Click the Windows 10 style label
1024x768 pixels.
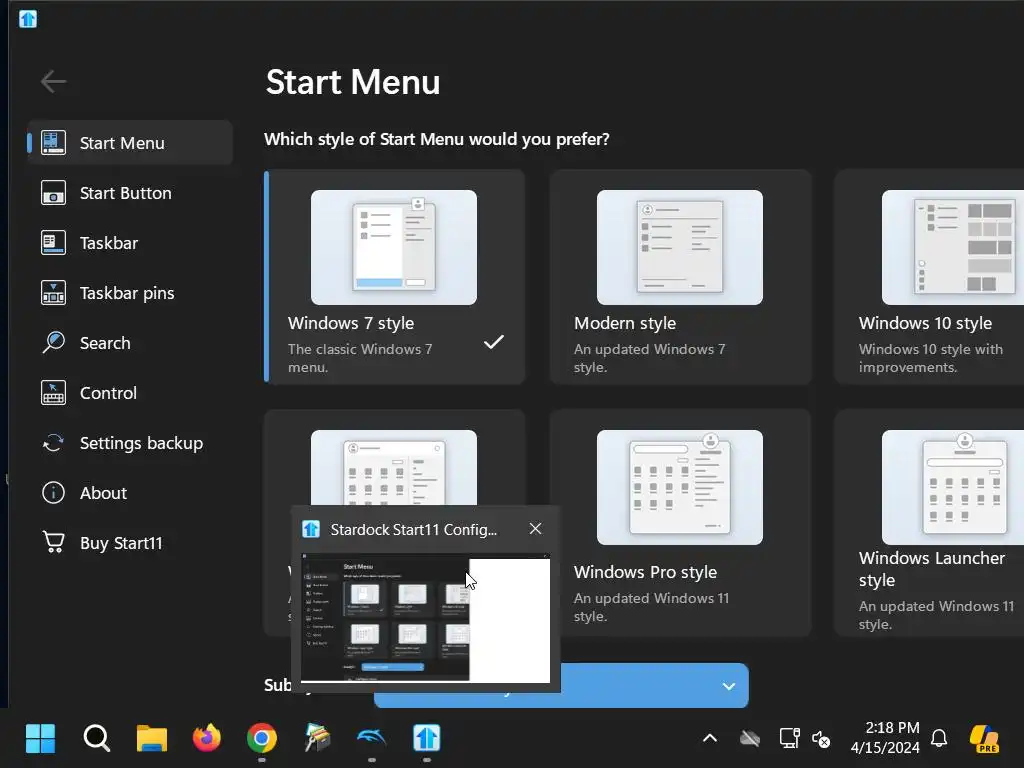point(925,323)
